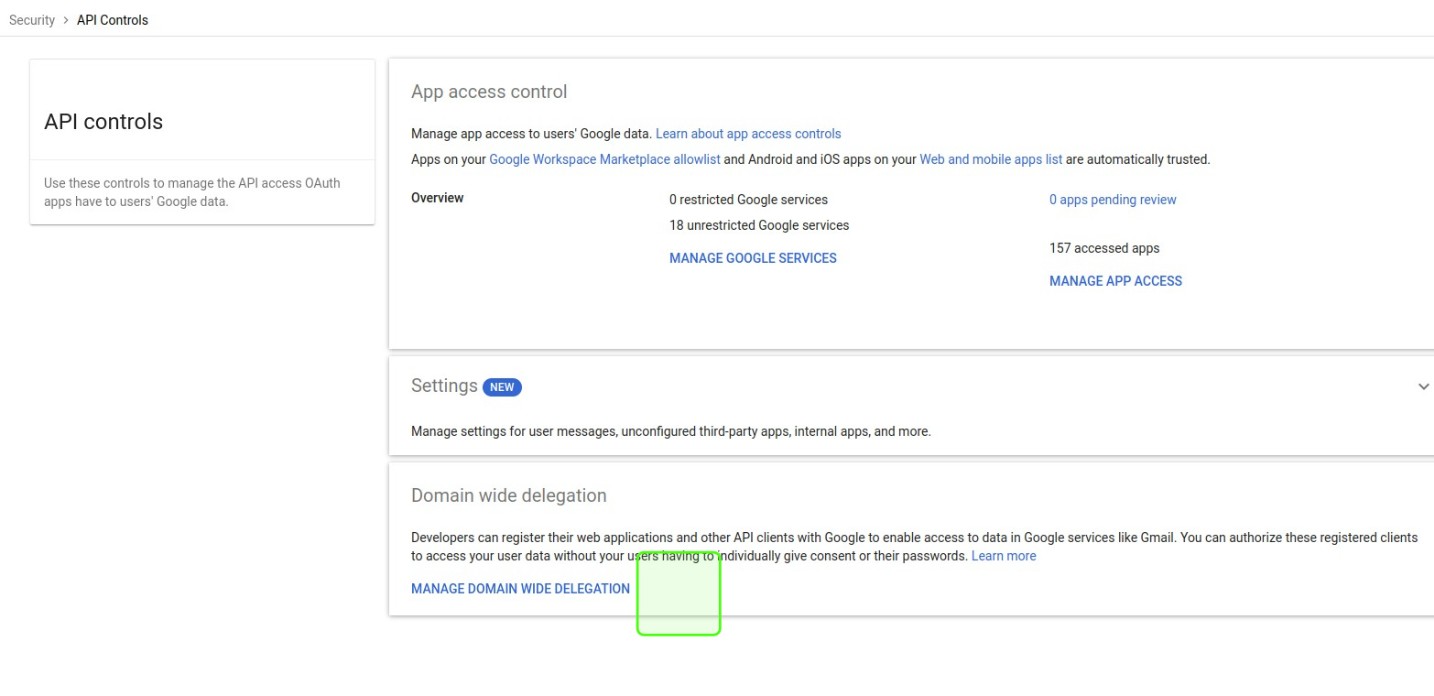Go back to Security in breadcrumb
The image size is (1434, 696).
pos(32,20)
